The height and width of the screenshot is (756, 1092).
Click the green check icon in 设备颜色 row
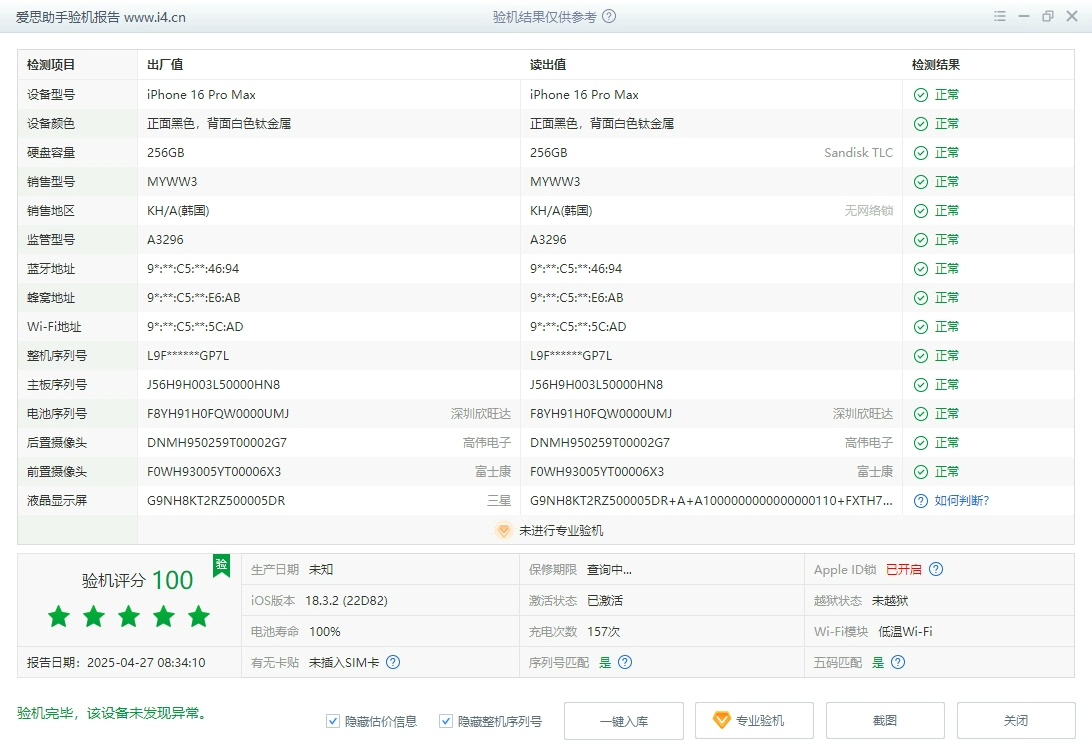[x=921, y=124]
